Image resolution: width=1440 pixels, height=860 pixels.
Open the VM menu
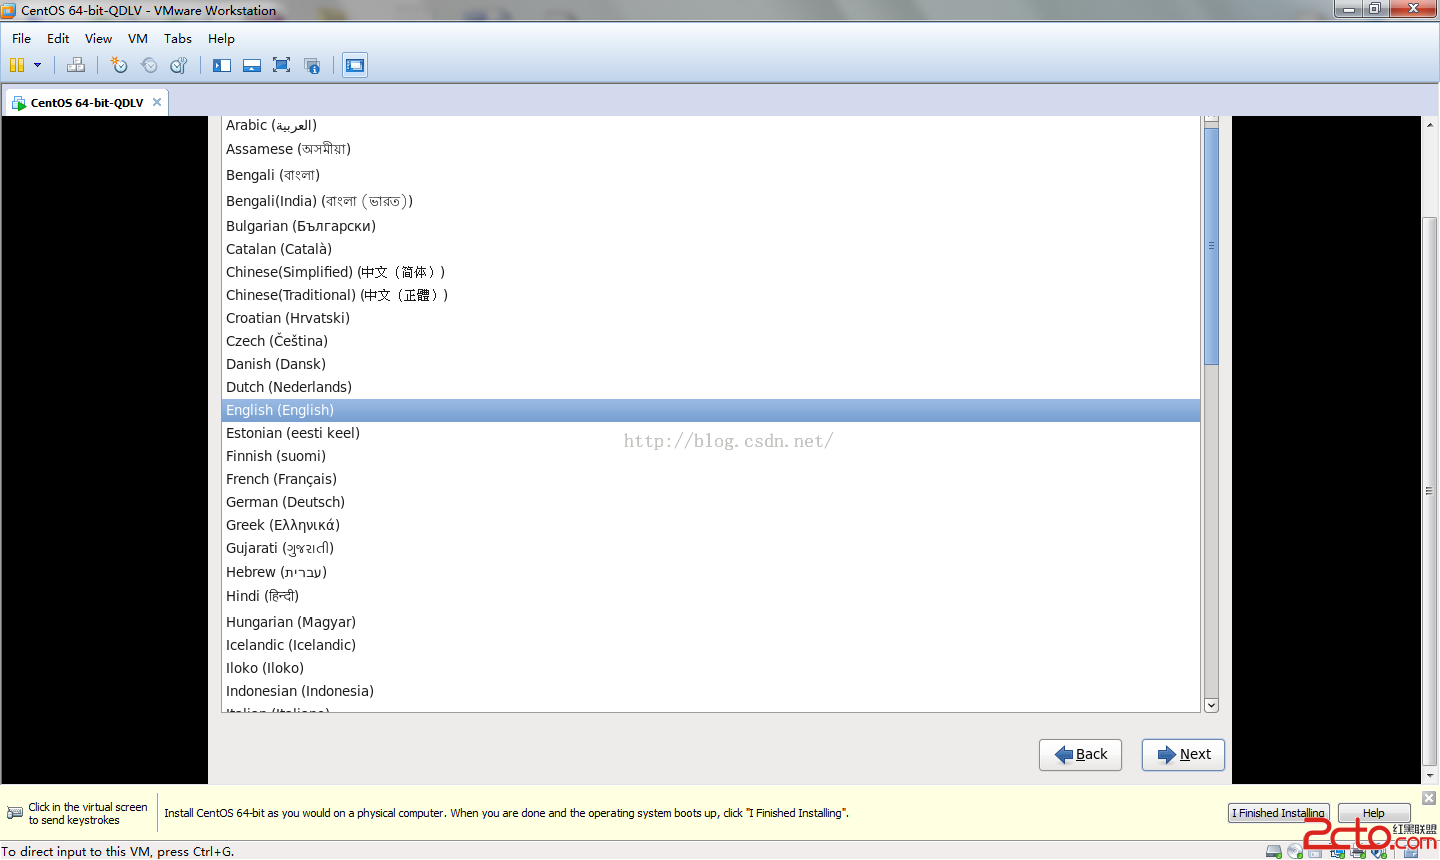tap(138, 38)
